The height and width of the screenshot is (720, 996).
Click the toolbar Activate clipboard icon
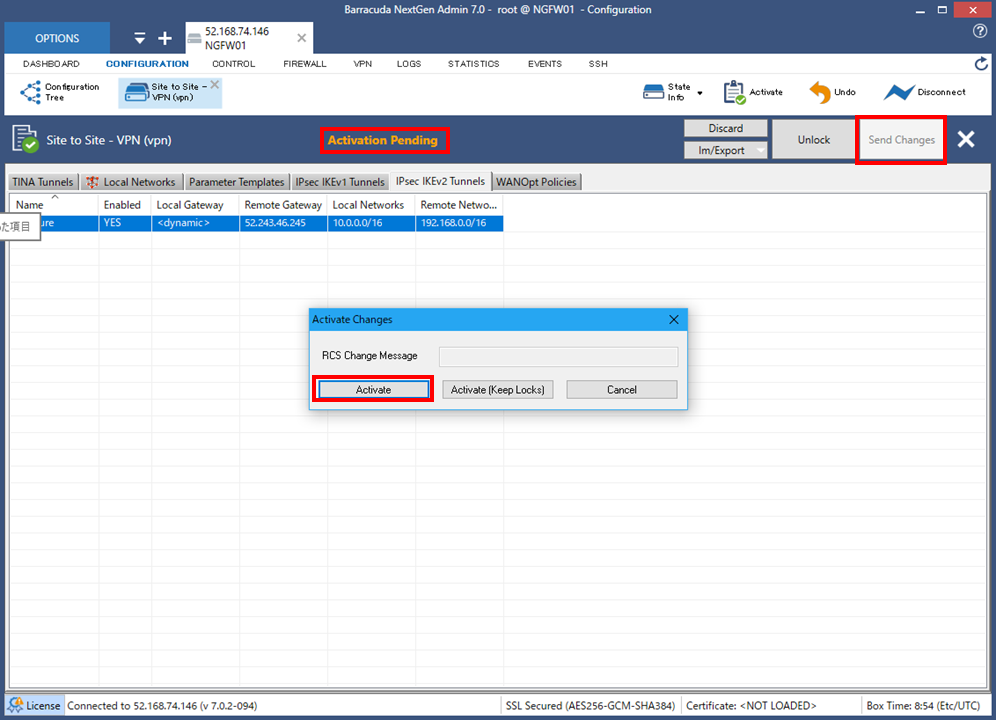coord(734,92)
